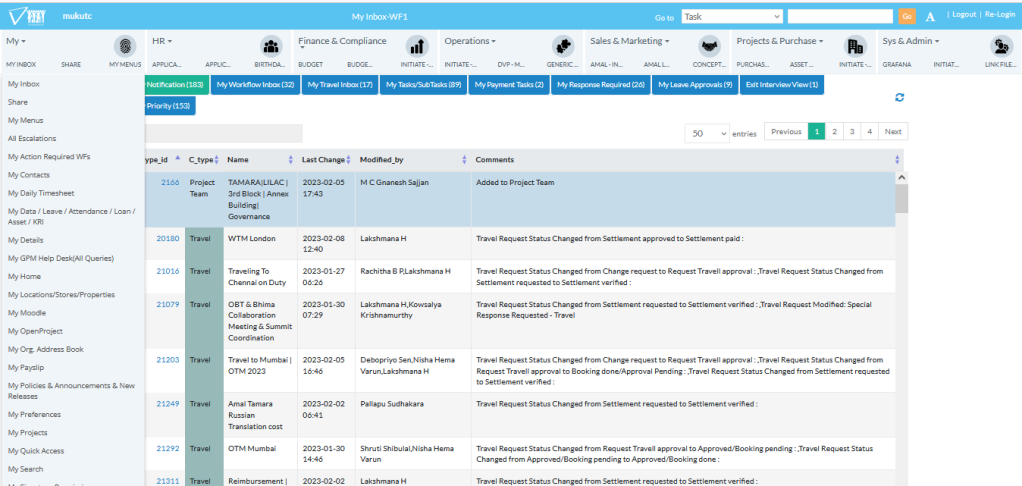Click the grey table filter search box
This screenshot has width=1022, height=486.
click(x=223, y=134)
